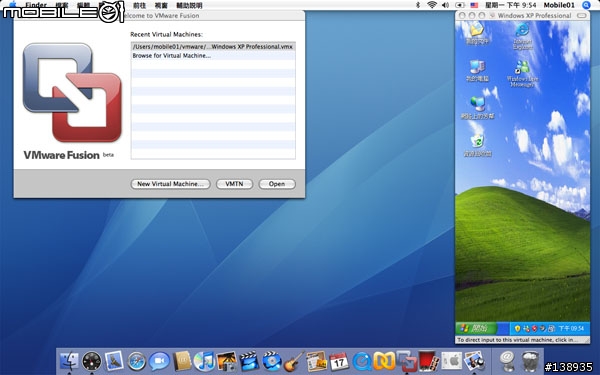
Task: Launch Dashboard from the Dock
Action: pos(92,361)
